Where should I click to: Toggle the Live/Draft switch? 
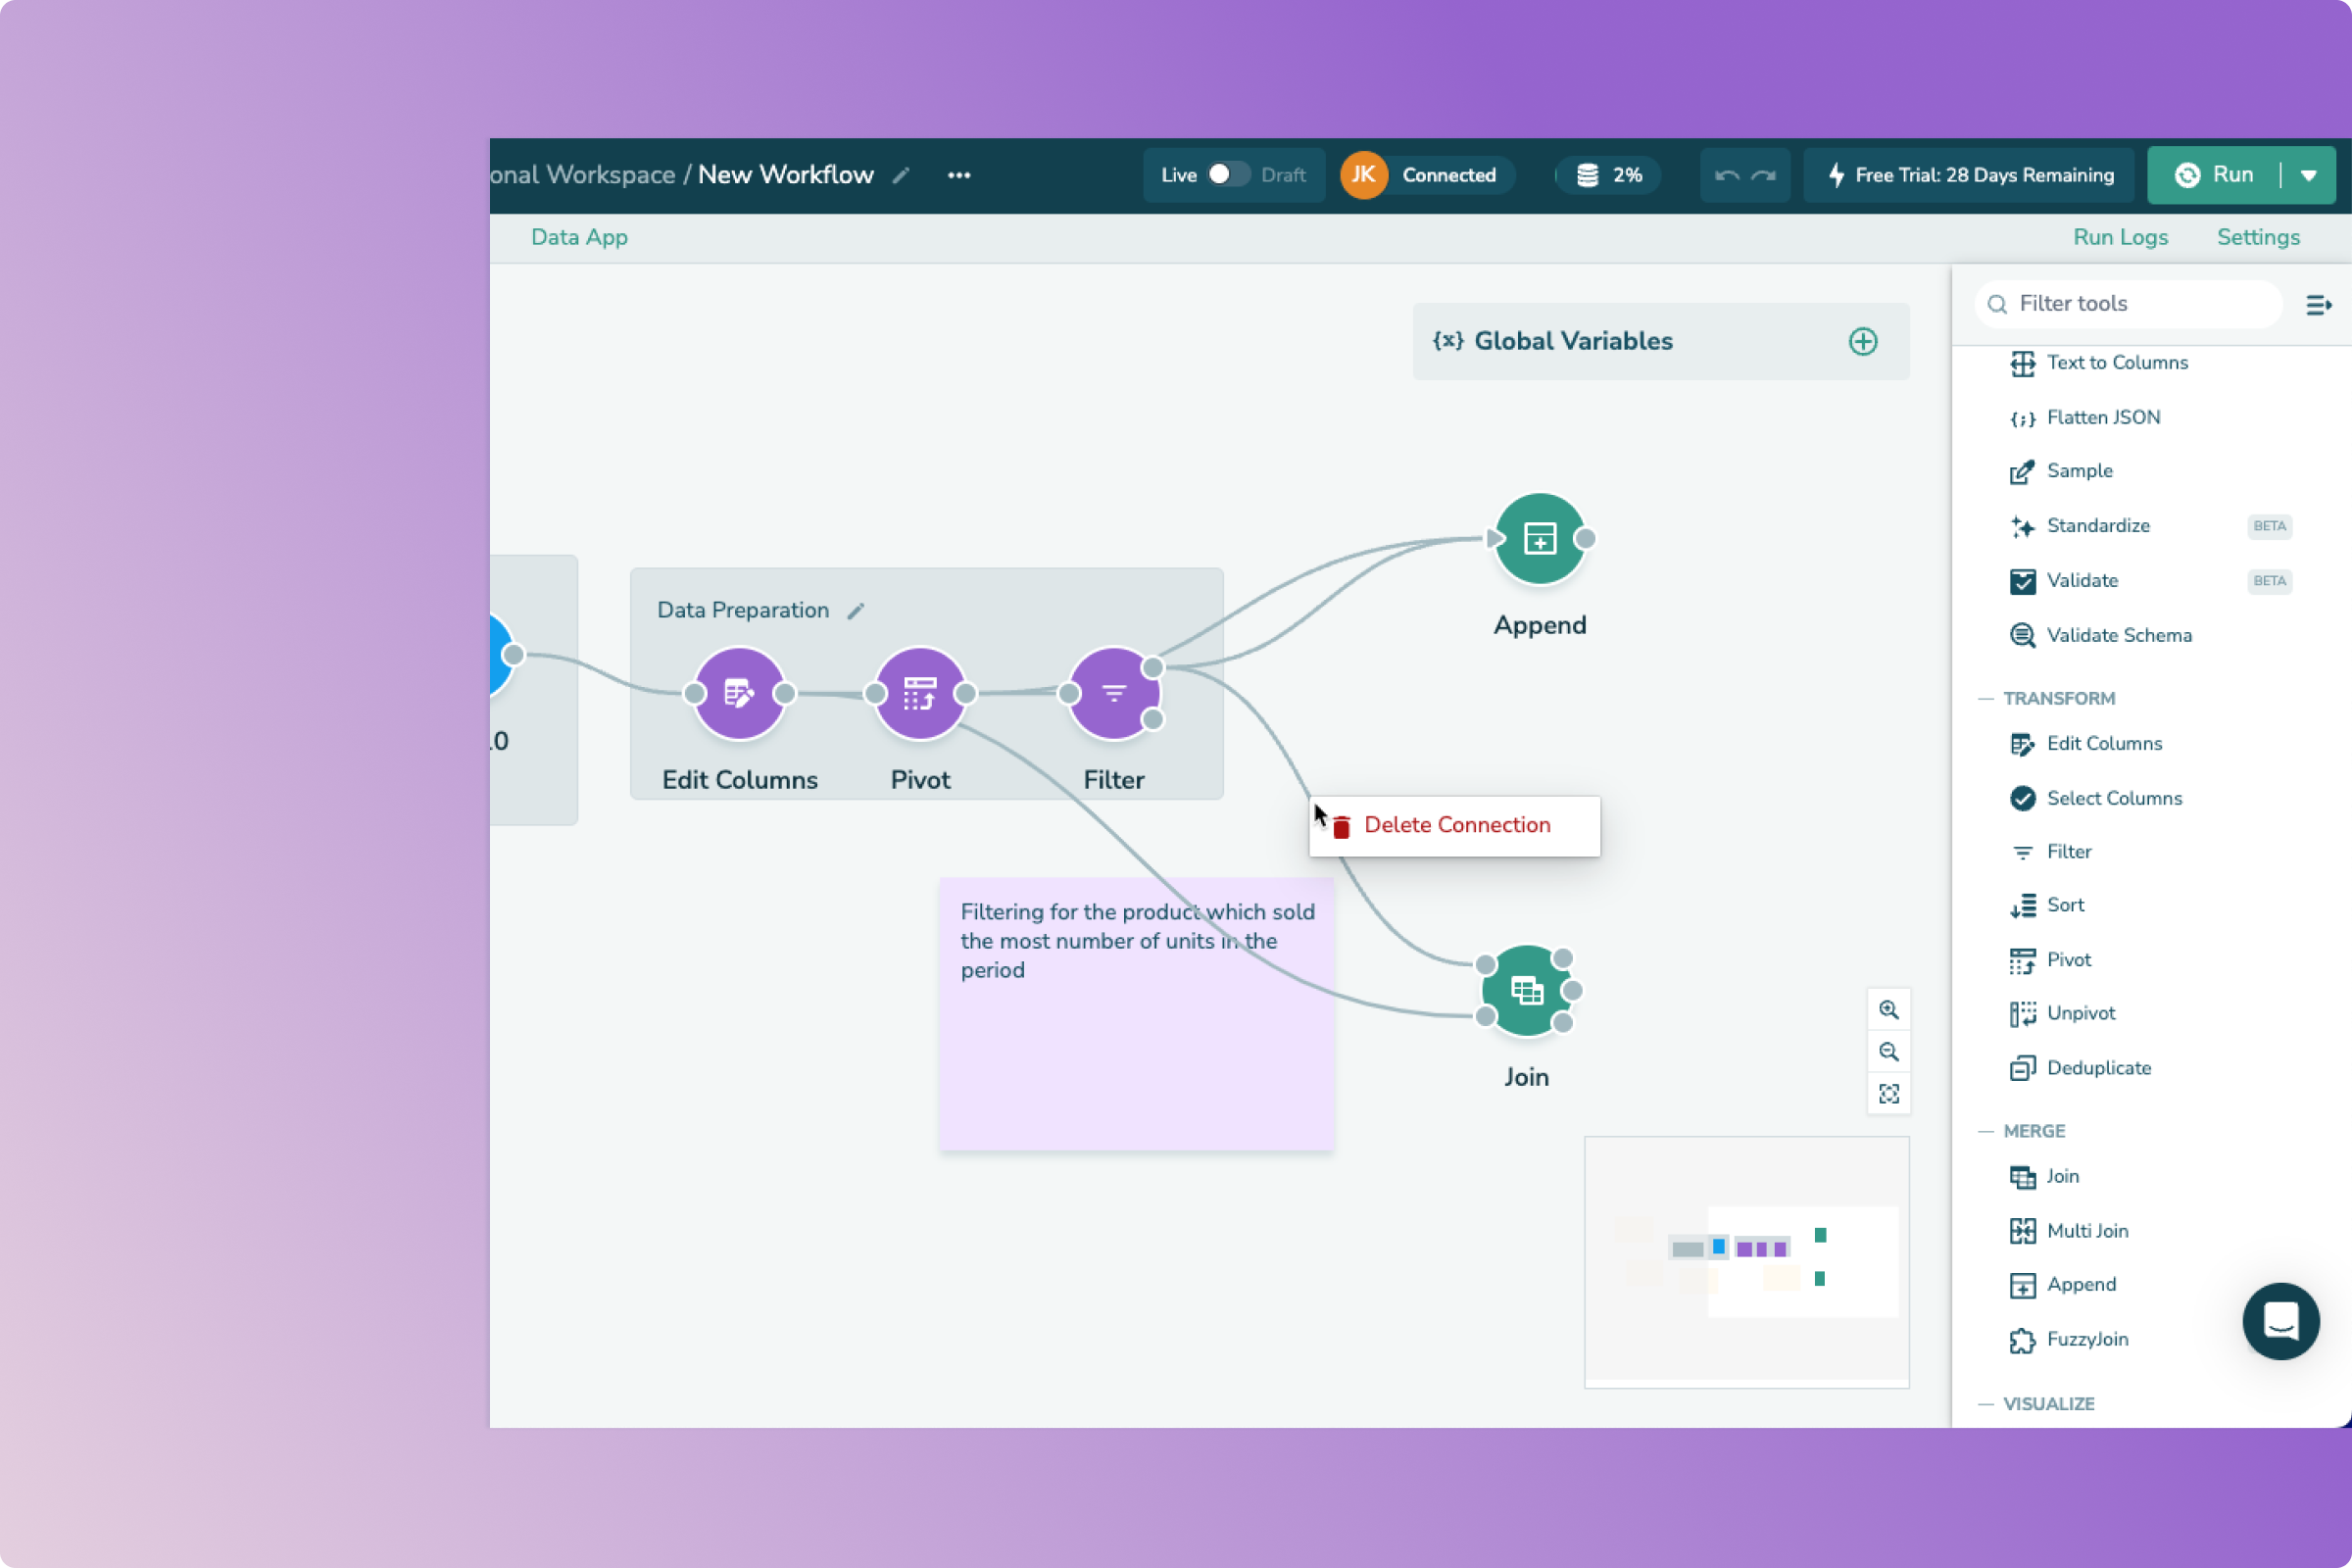tap(1227, 175)
